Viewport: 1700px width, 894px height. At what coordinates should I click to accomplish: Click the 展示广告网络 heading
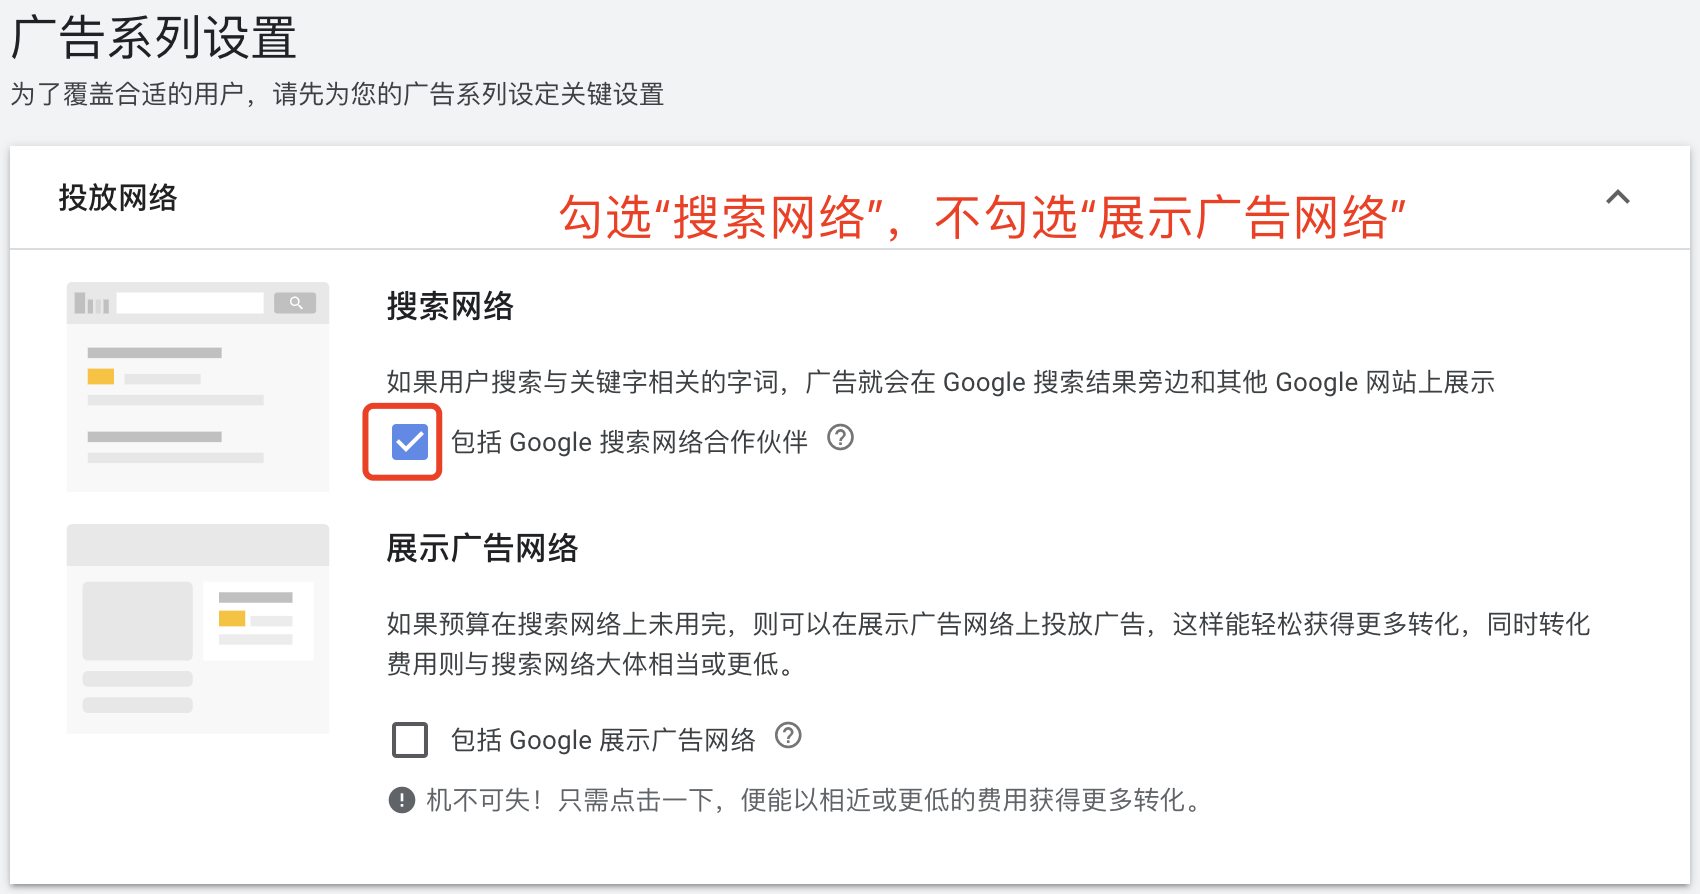(x=482, y=548)
